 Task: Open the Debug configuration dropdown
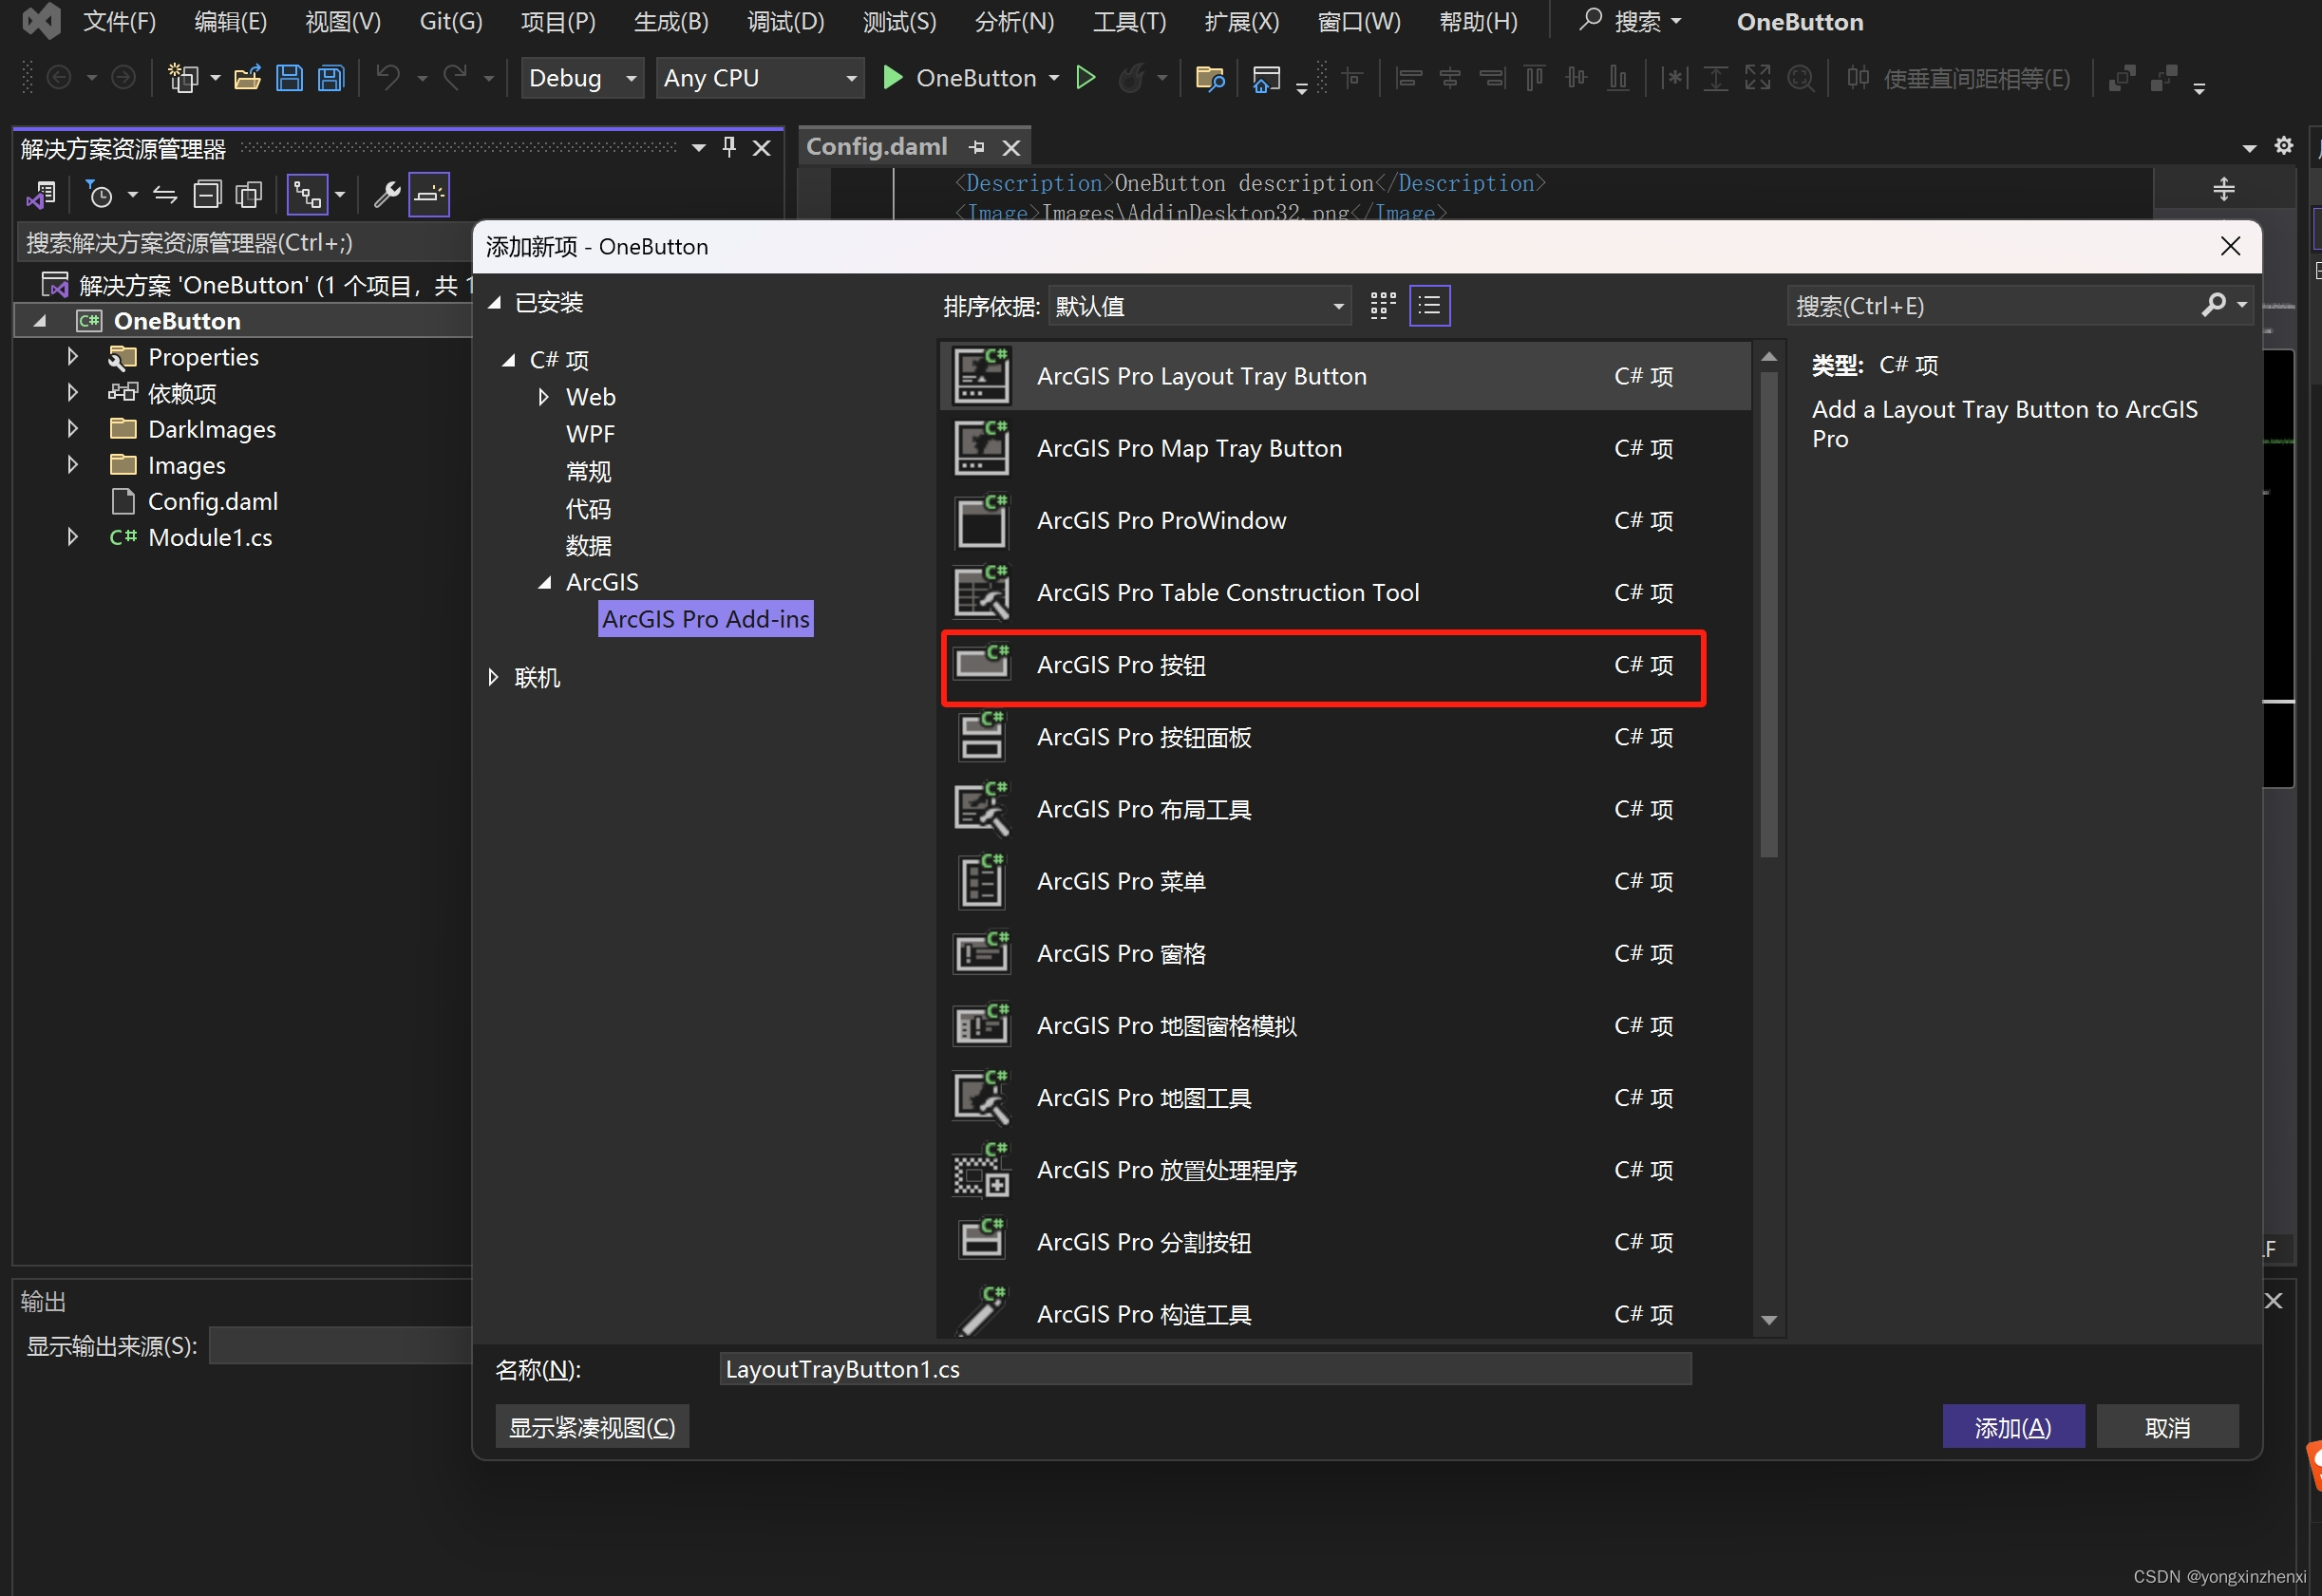click(x=582, y=78)
